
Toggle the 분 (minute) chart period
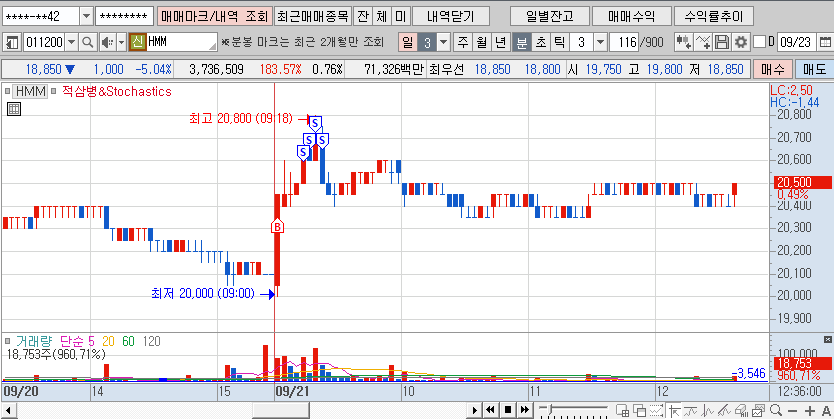(x=522, y=42)
